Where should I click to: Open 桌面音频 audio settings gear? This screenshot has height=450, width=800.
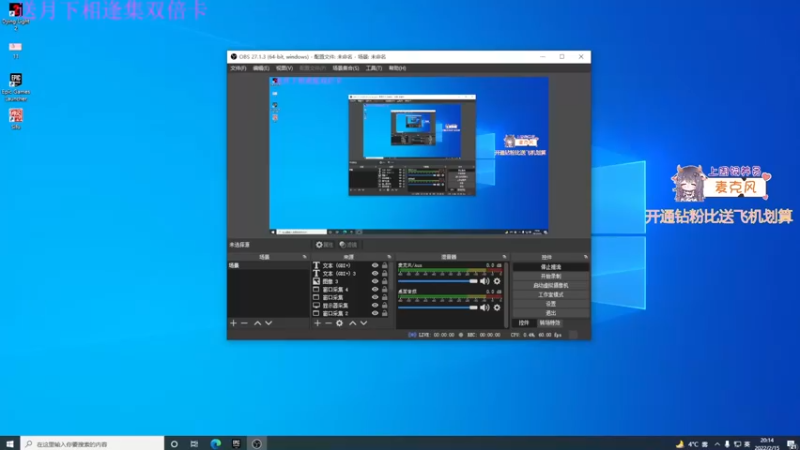tap(497, 308)
